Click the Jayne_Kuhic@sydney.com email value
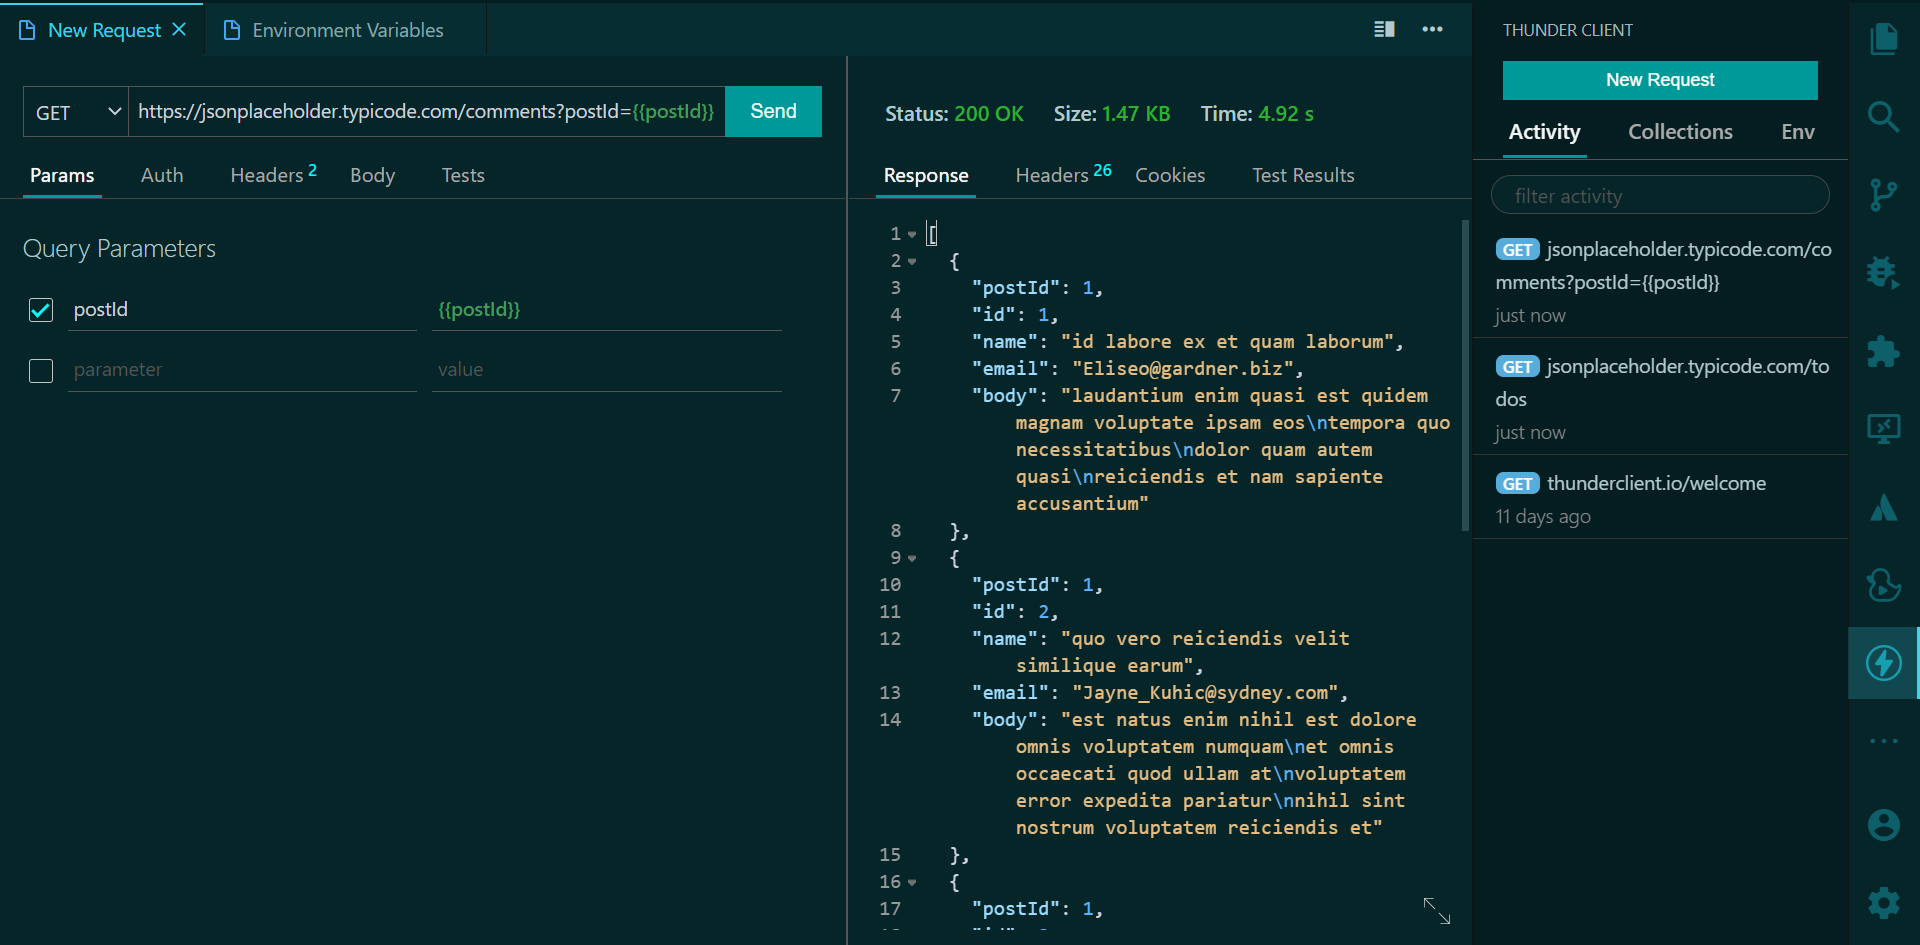The height and width of the screenshot is (945, 1920). (x=1205, y=693)
